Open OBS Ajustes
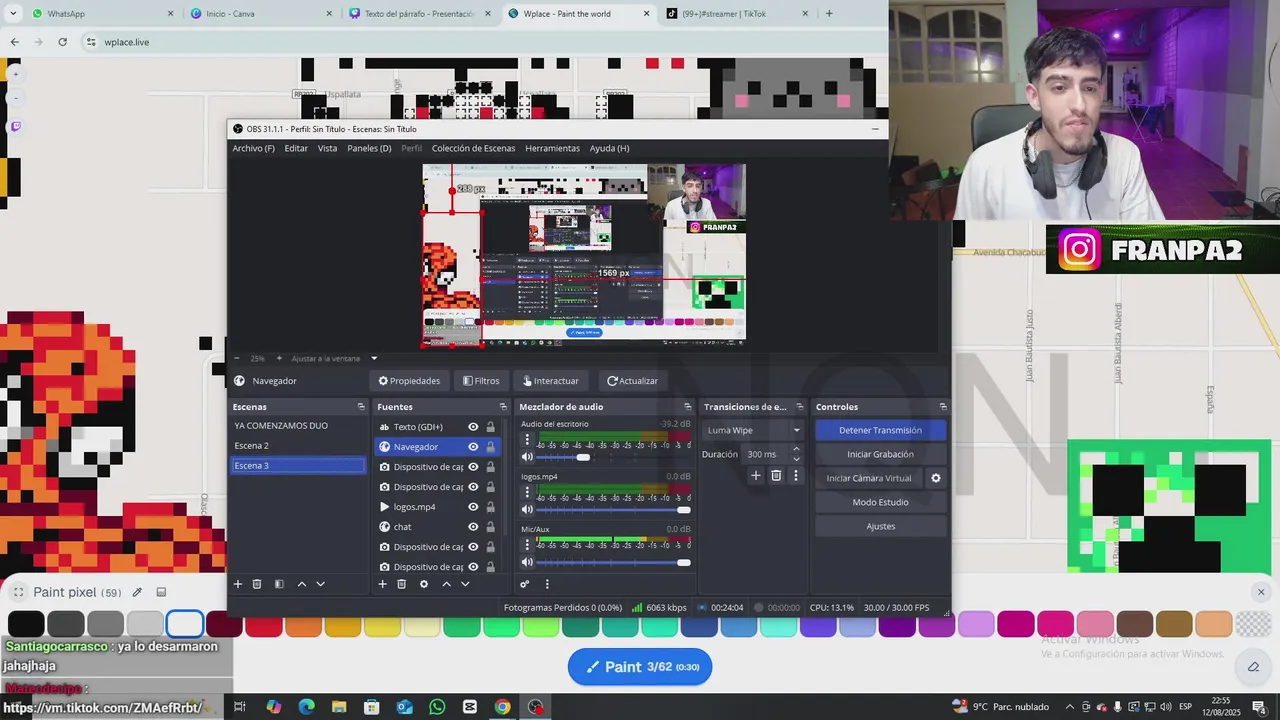This screenshot has height=720, width=1280. (880, 526)
